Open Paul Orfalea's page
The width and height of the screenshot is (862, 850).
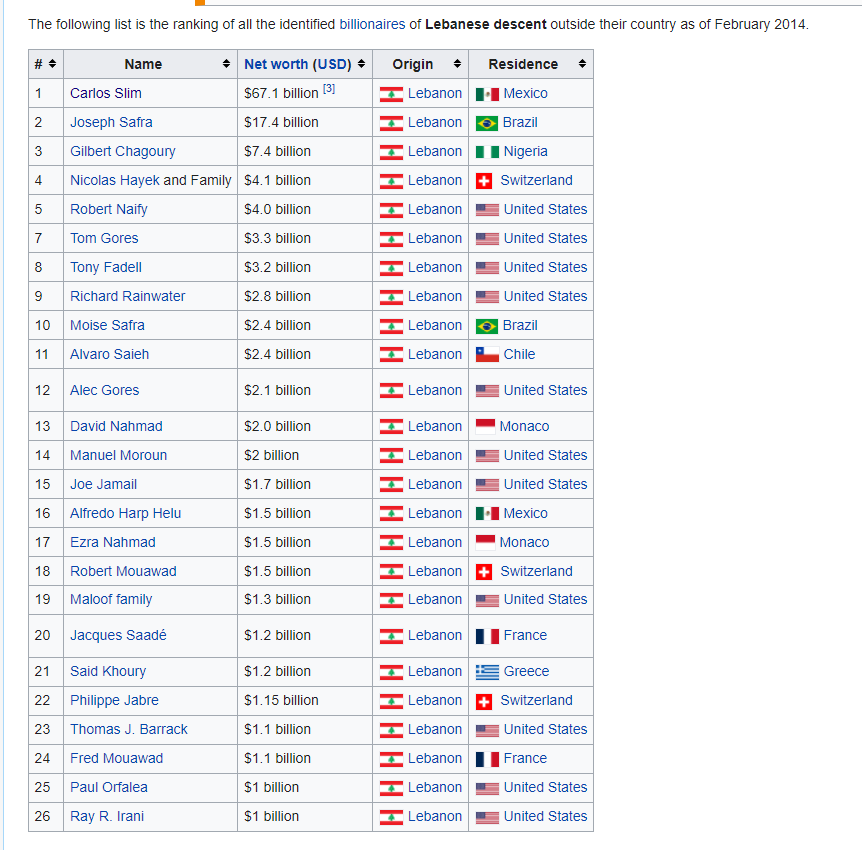pos(109,787)
